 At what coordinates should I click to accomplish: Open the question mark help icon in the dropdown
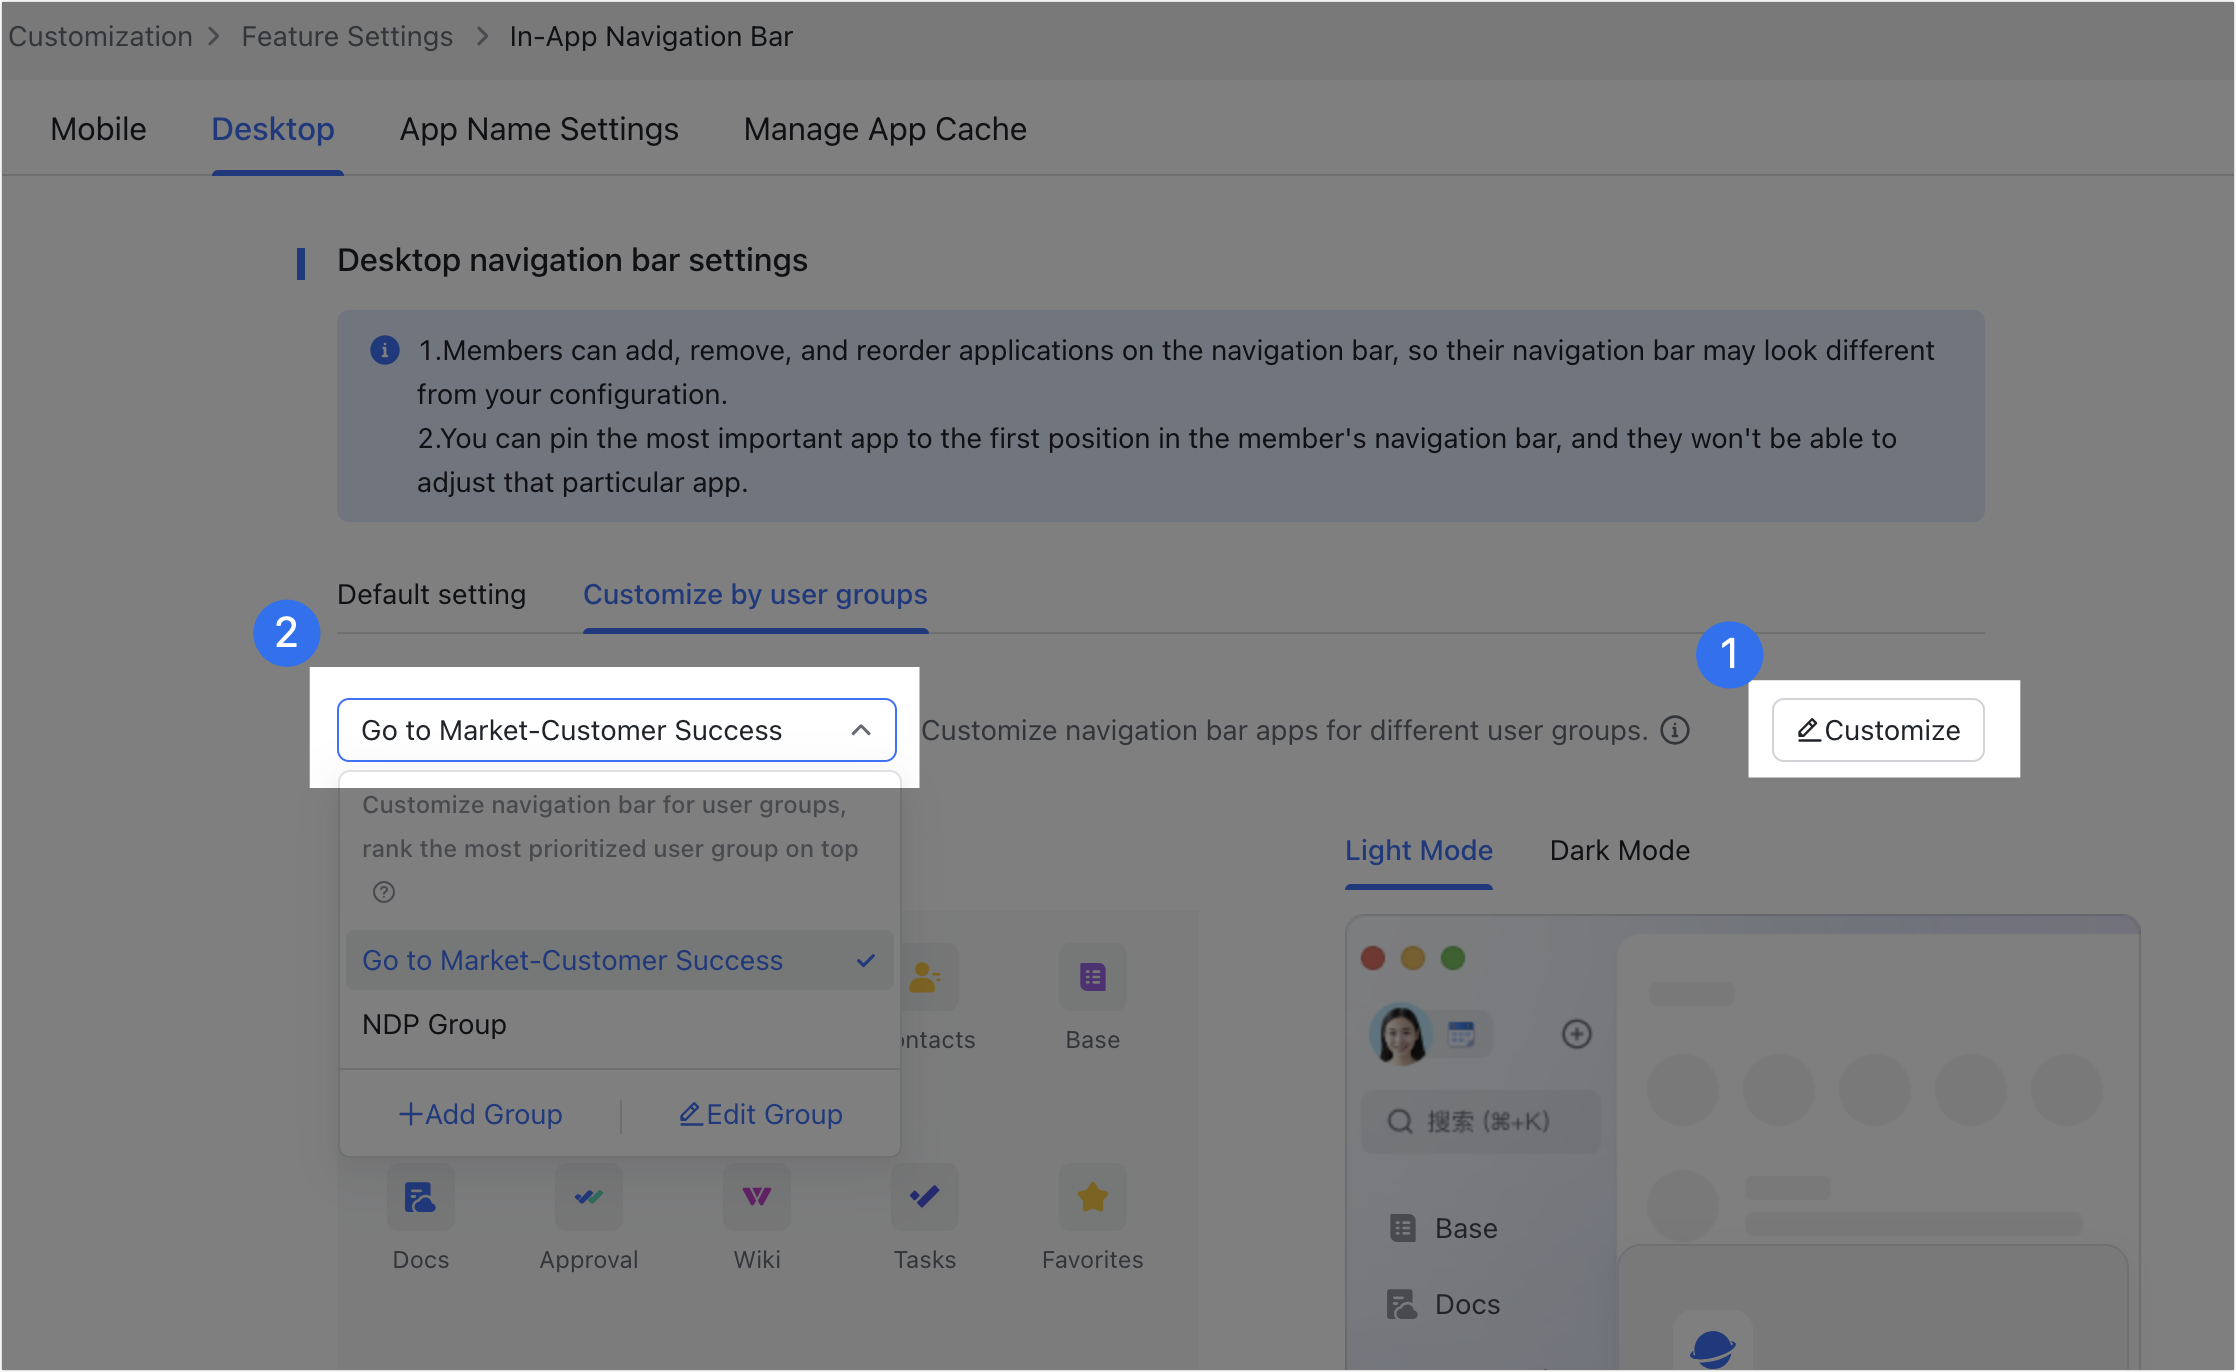384,892
